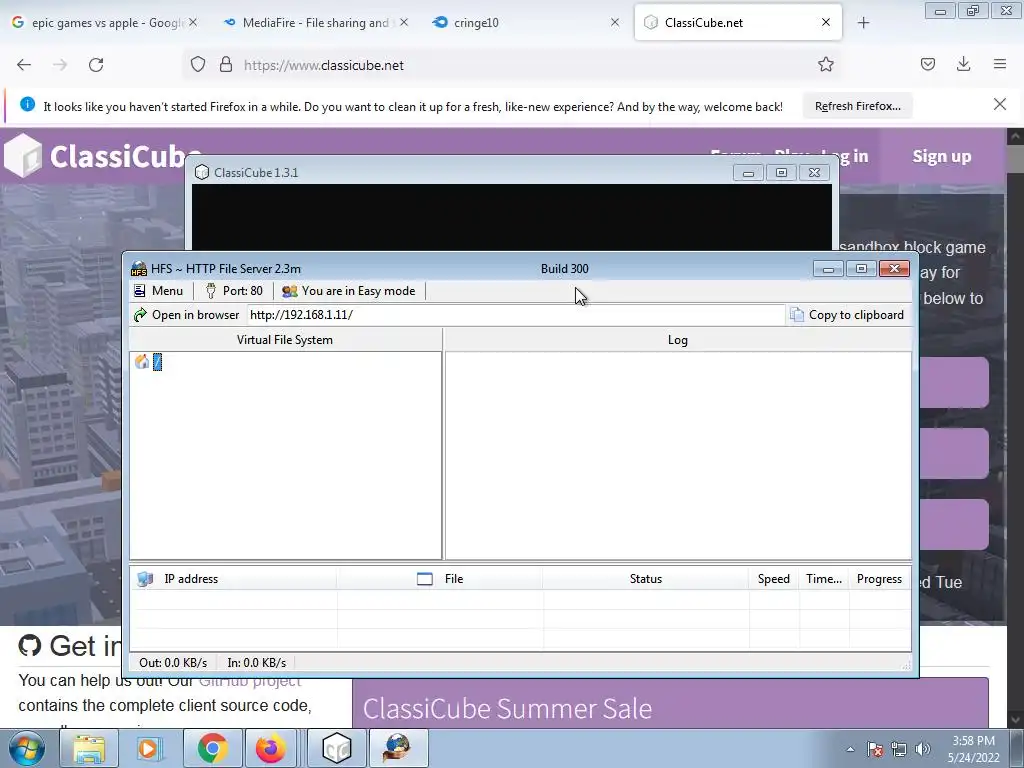Click Sign up on ClassiCube site
Viewport: 1024px width, 768px height.
(x=942, y=156)
